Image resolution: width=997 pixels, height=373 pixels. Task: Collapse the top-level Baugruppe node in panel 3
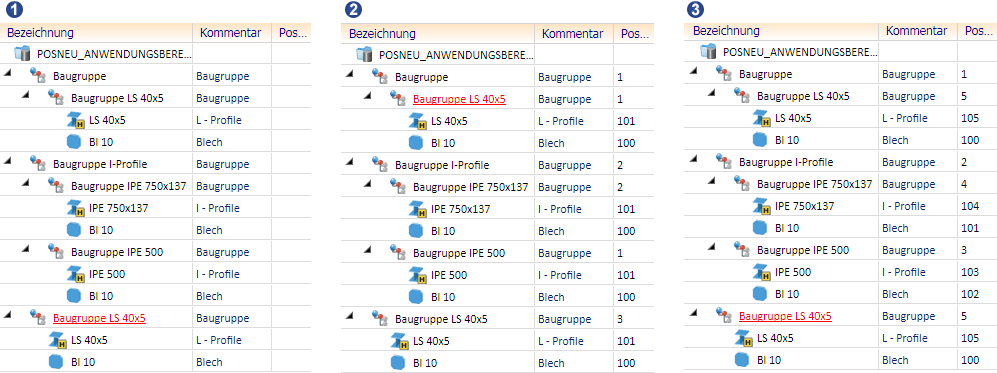pyautogui.click(x=693, y=71)
